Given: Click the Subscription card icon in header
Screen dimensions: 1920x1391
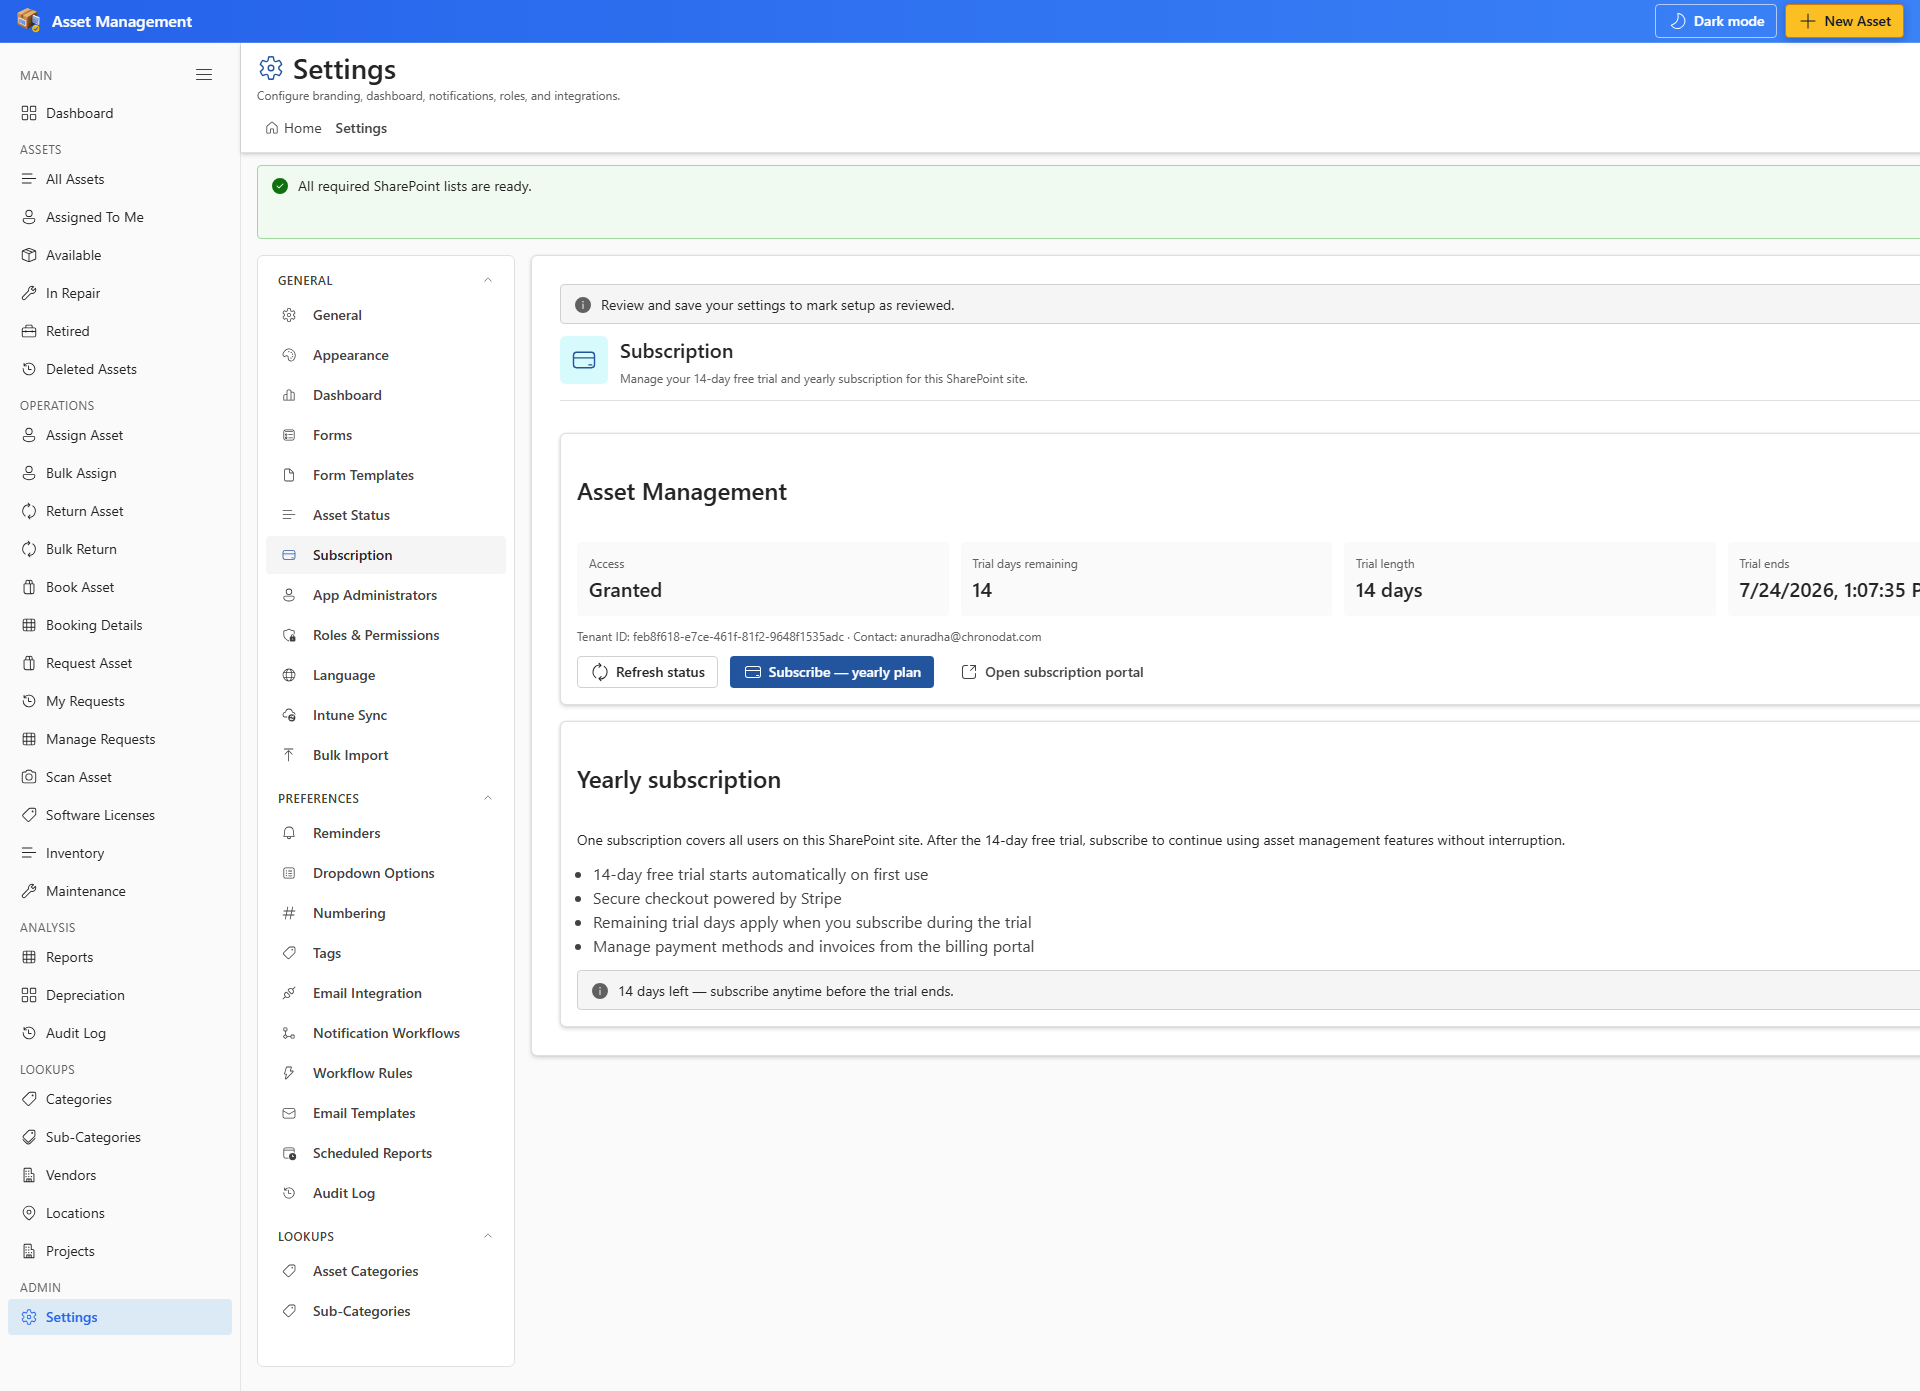Looking at the screenshot, I should pos(584,360).
